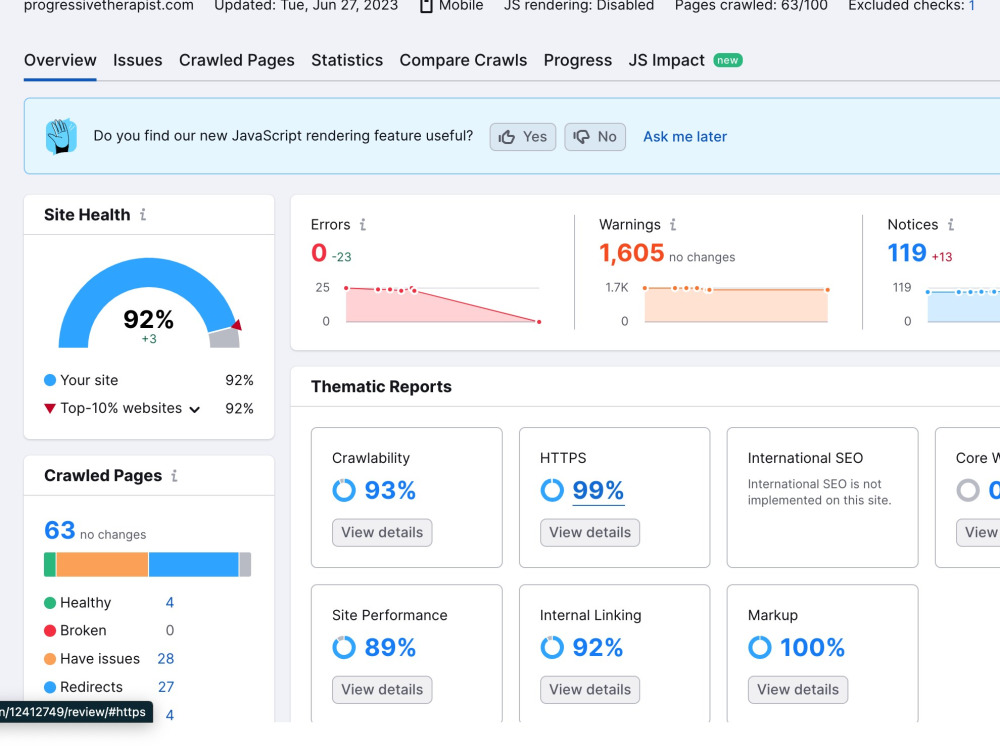The width and height of the screenshot is (1000, 750).
Task: View details for Markup report
Action: [798, 689]
